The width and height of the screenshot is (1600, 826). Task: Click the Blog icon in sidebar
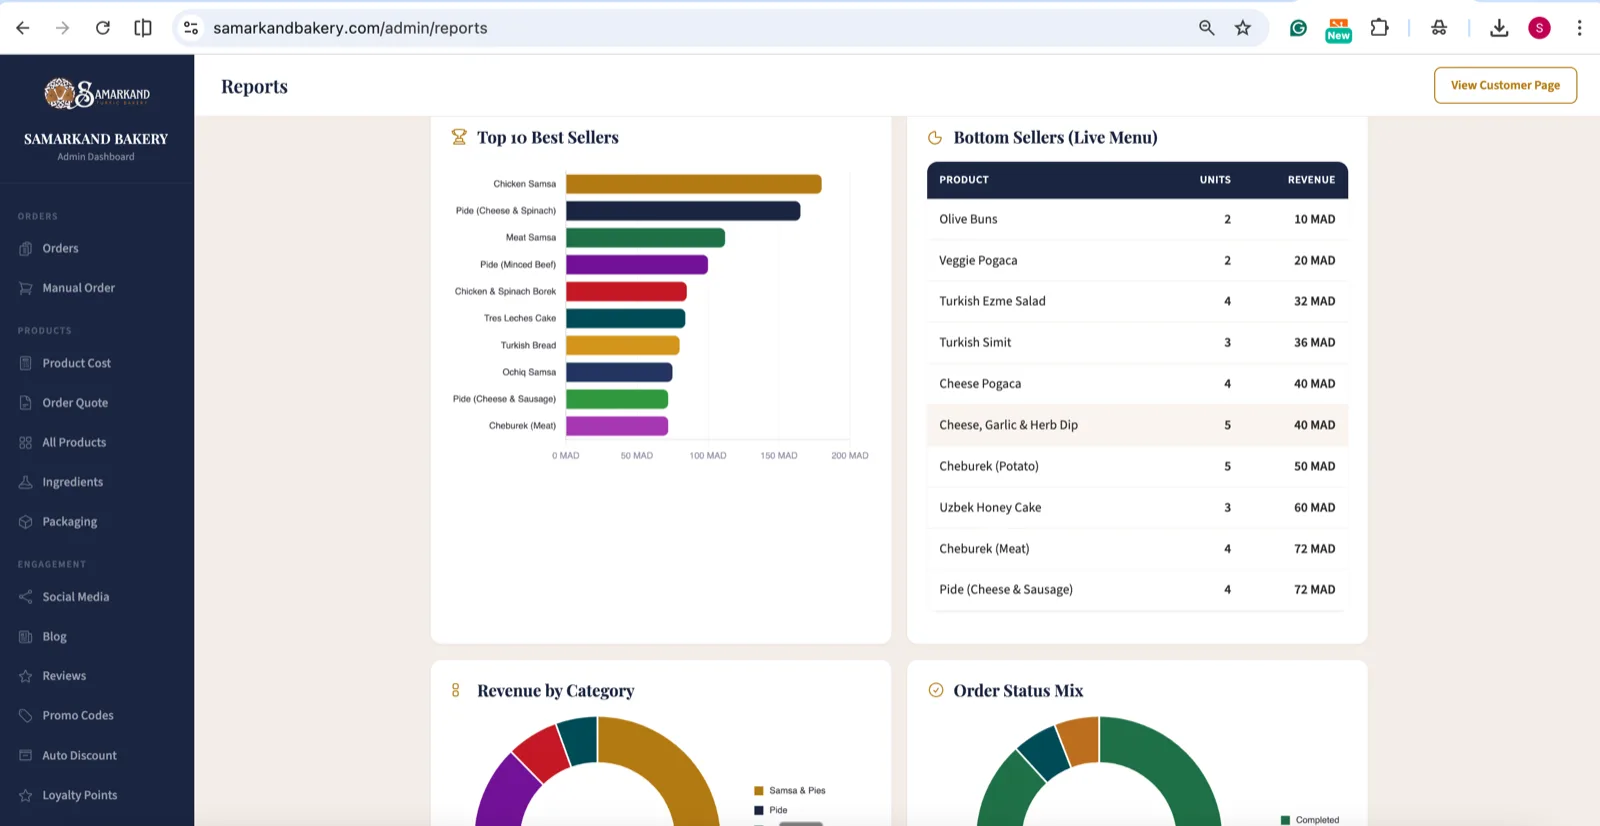pyautogui.click(x=26, y=637)
